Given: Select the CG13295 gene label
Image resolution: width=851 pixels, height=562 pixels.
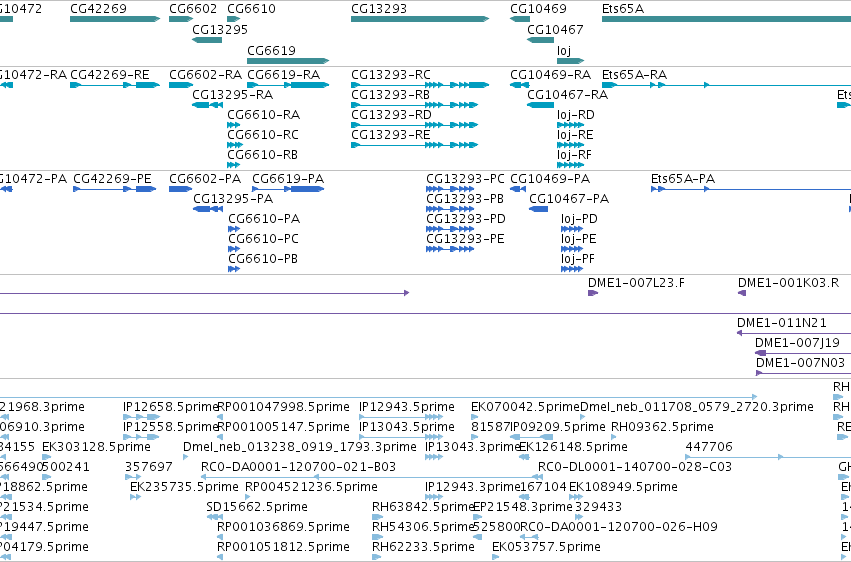Looking at the screenshot, I should click(220, 29).
